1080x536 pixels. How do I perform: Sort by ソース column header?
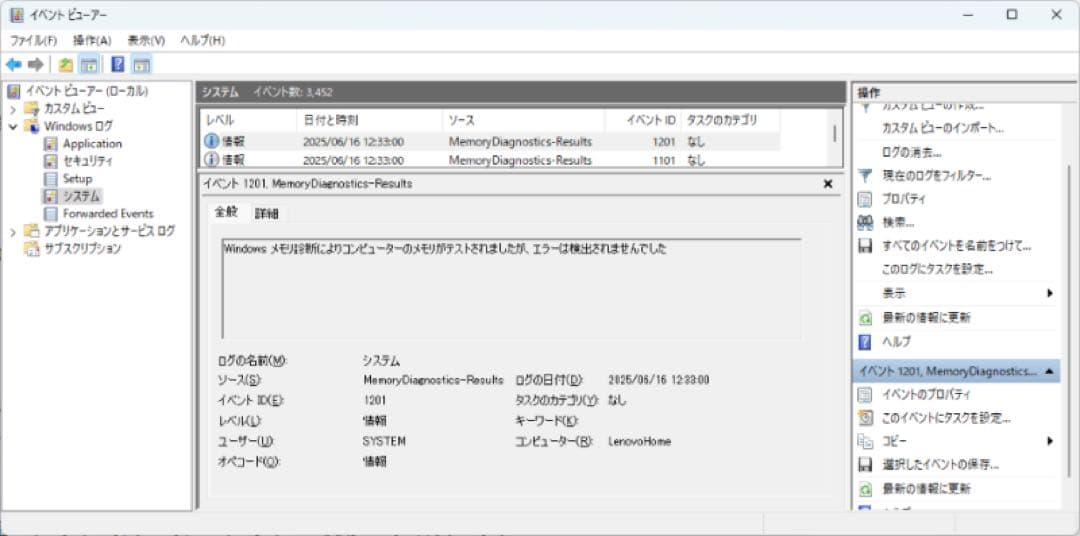point(523,120)
